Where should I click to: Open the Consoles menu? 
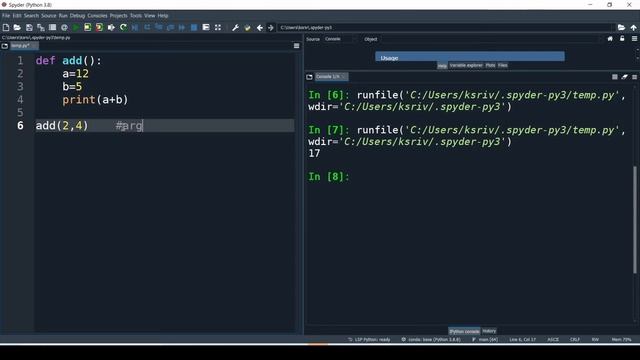97,16
